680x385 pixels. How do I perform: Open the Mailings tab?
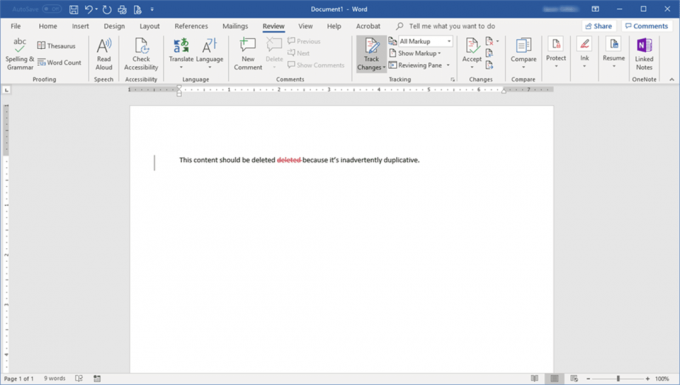[235, 26]
